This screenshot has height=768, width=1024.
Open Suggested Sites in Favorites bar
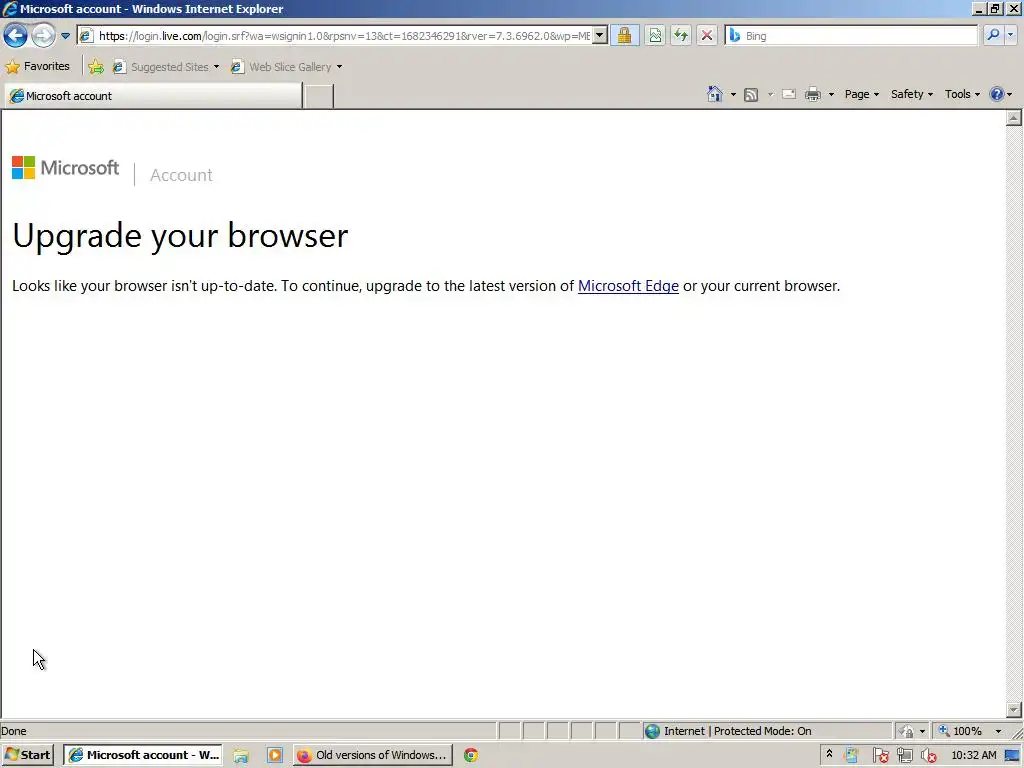166,67
